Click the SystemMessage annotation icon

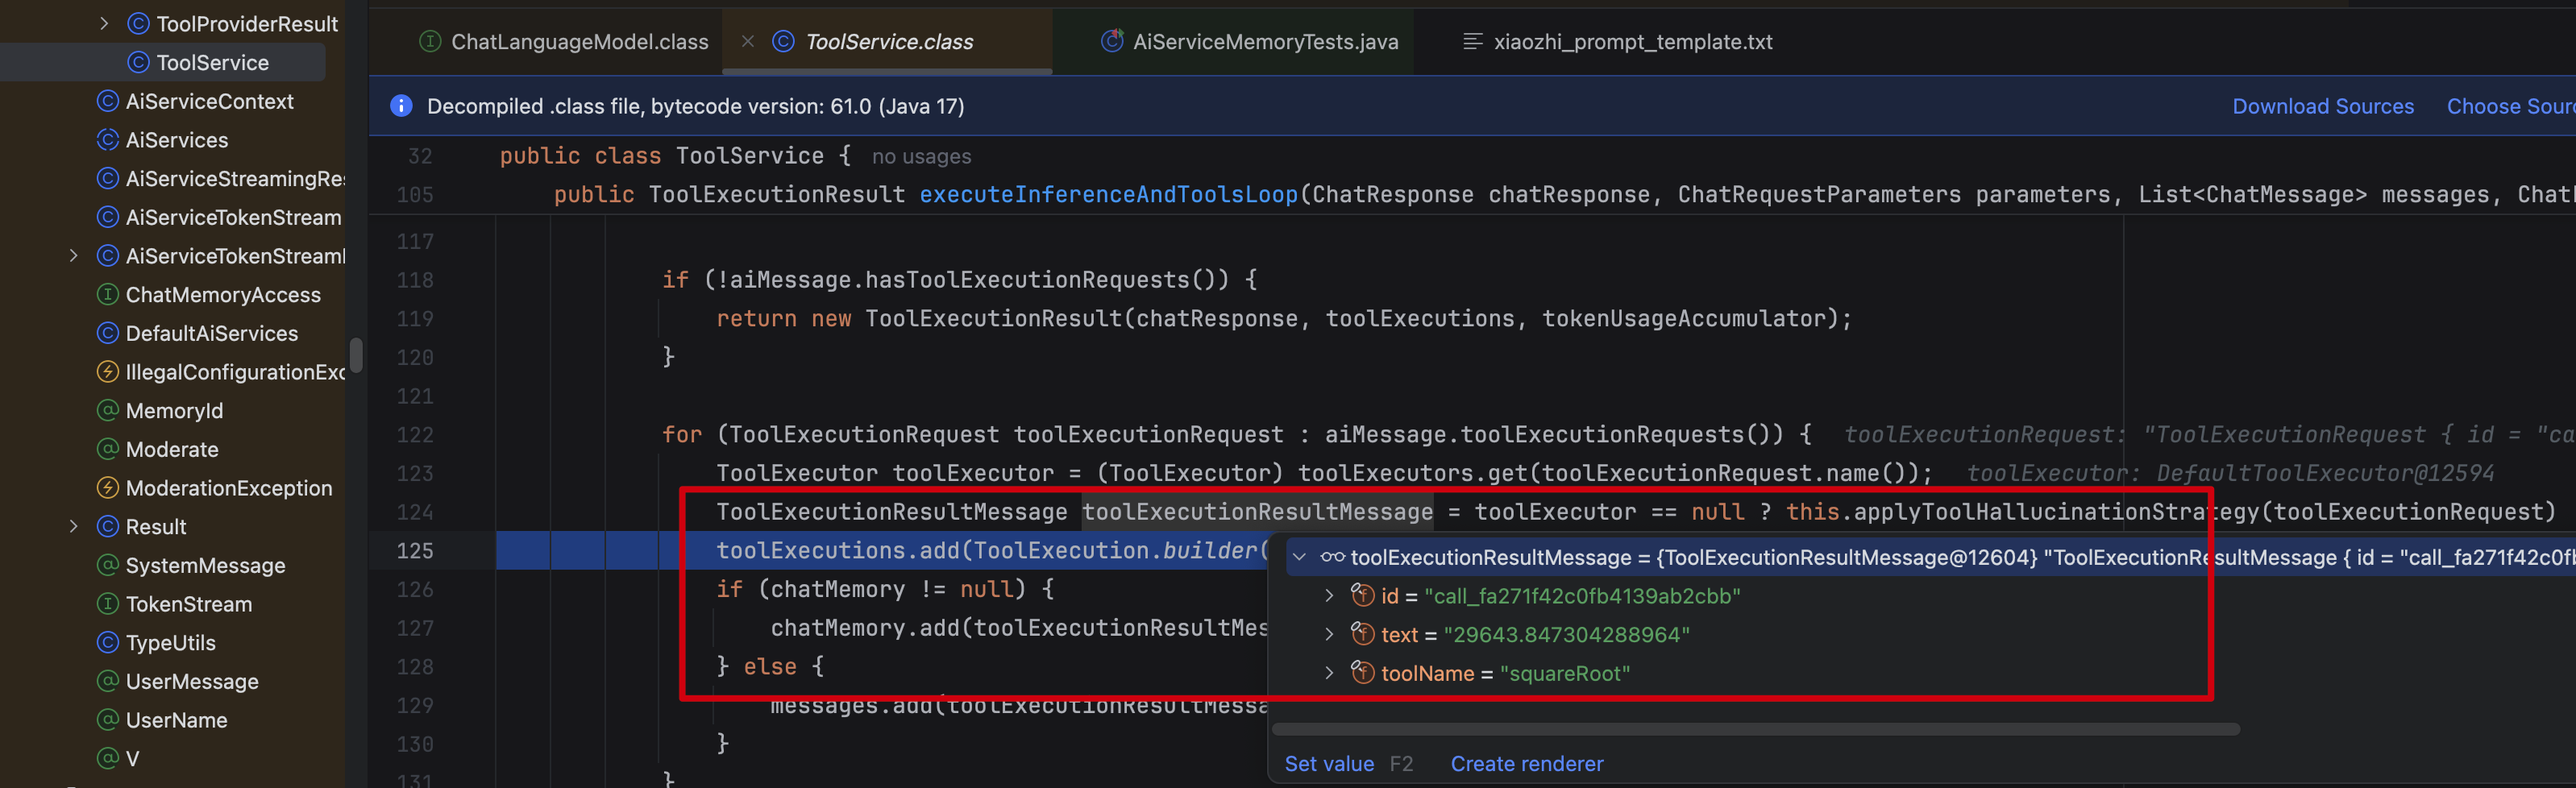pos(108,565)
